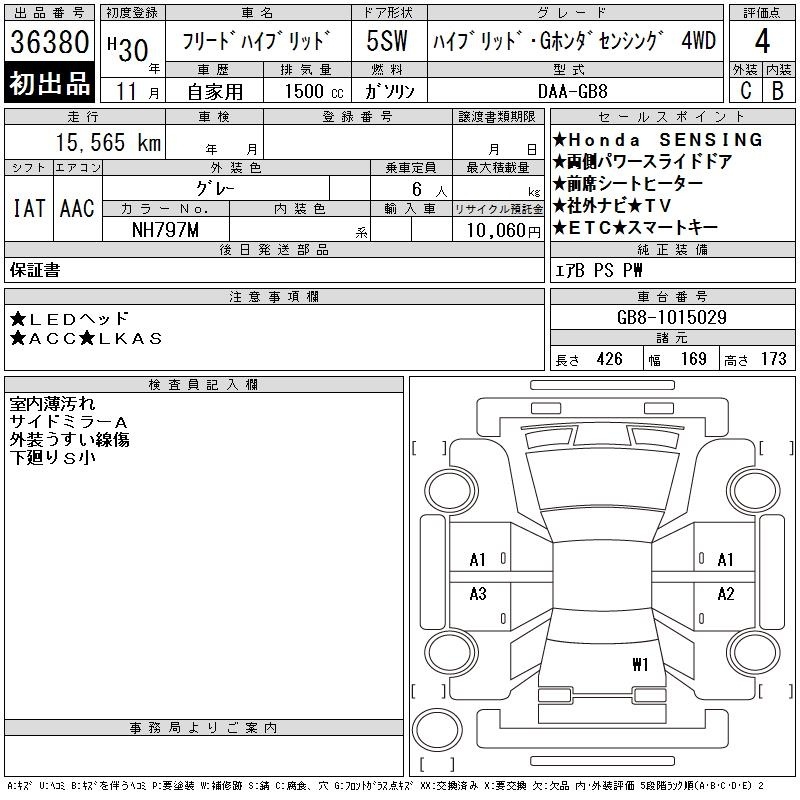Select the color code NH797M
This screenshot has width=800, height=800.
pos(166,230)
